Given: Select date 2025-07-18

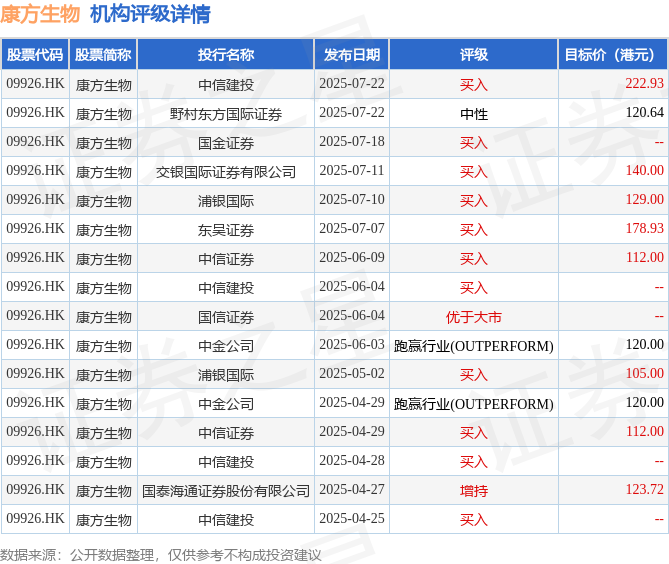Looking at the screenshot, I should click(x=352, y=142).
